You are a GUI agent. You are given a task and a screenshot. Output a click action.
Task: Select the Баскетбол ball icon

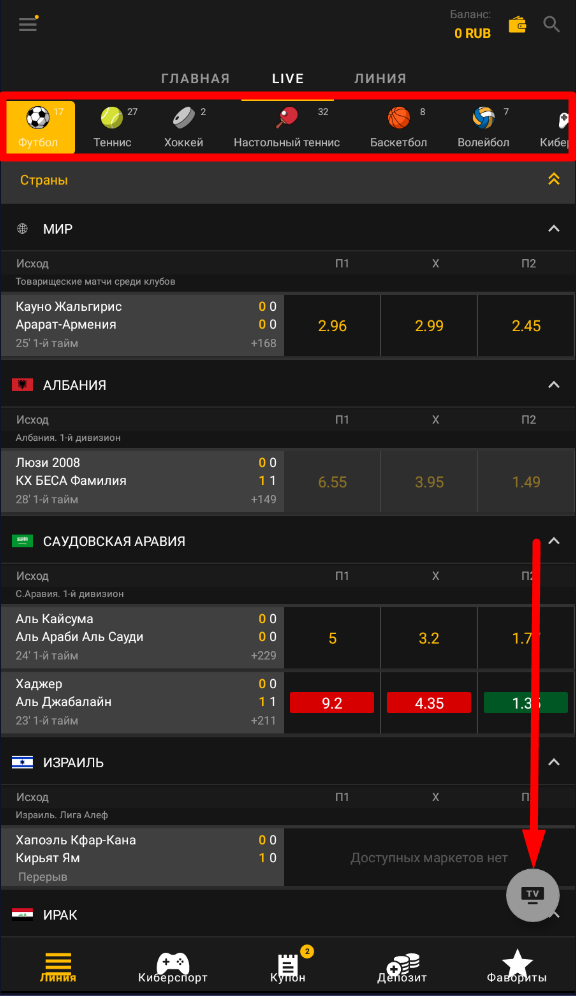tap(399, 118)
